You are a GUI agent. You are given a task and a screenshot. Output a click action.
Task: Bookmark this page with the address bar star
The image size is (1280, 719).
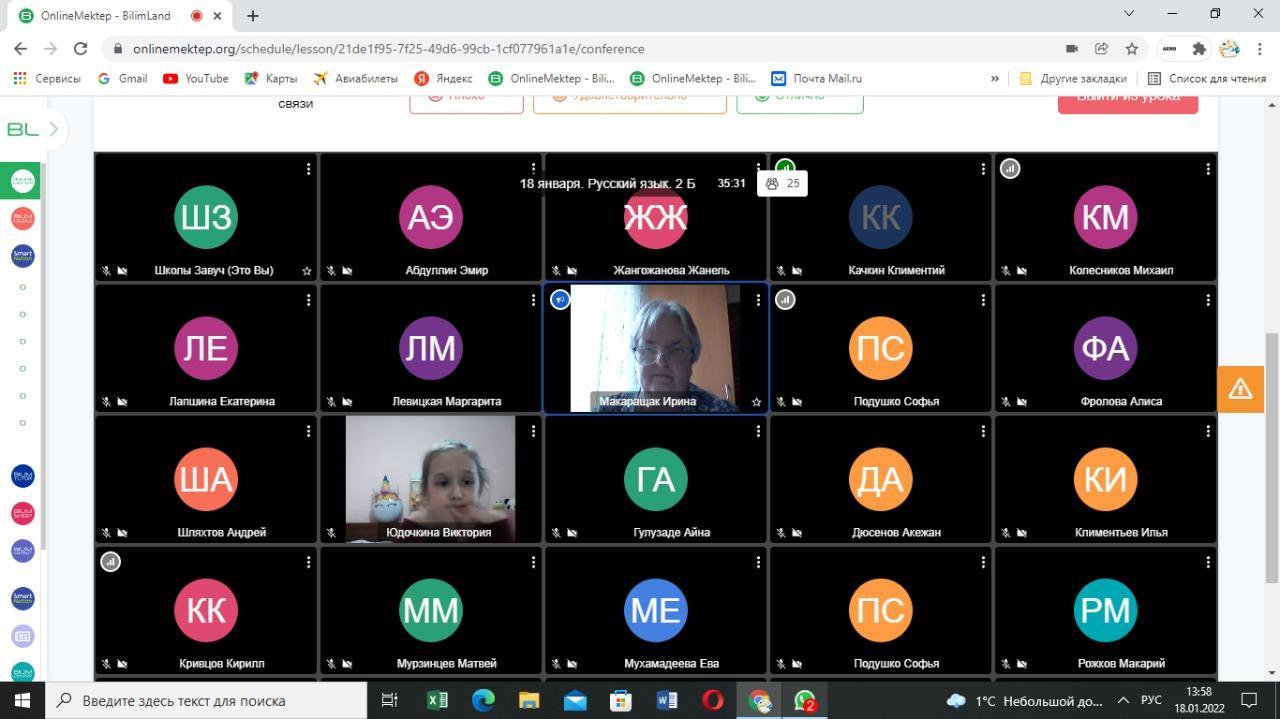pos(1131,48)
